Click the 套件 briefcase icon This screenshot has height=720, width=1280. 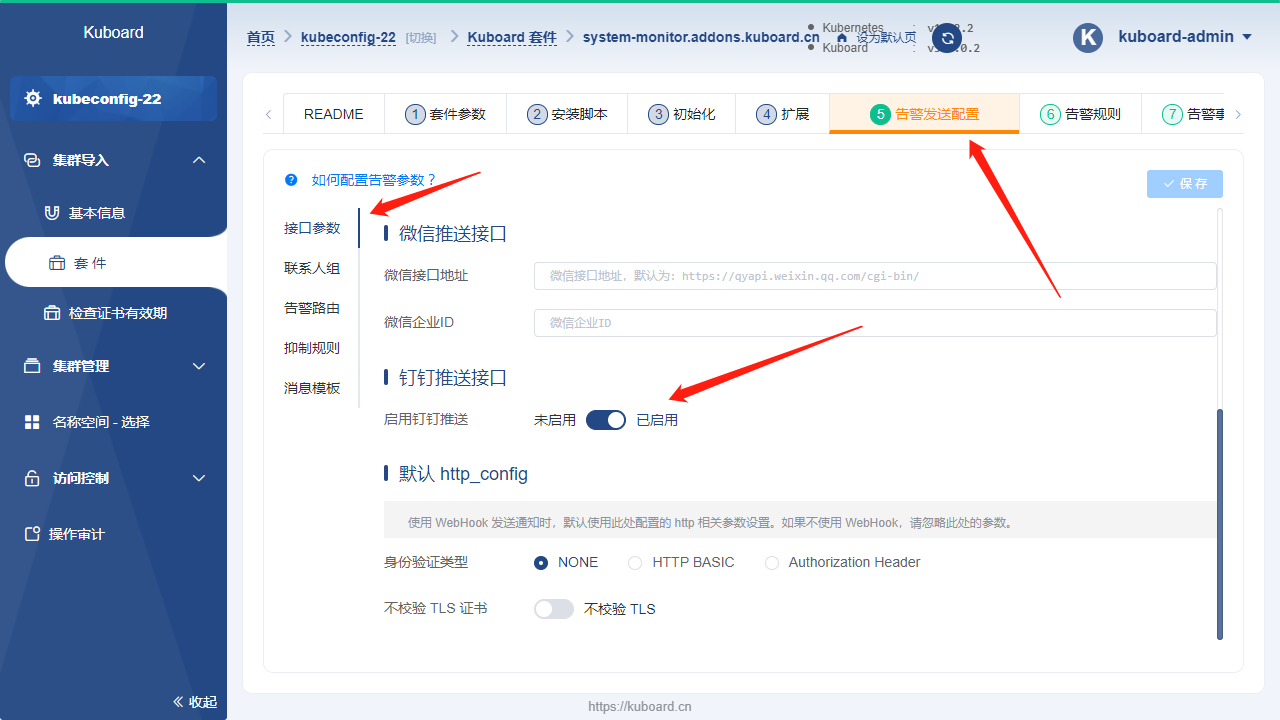coord(56,263)
